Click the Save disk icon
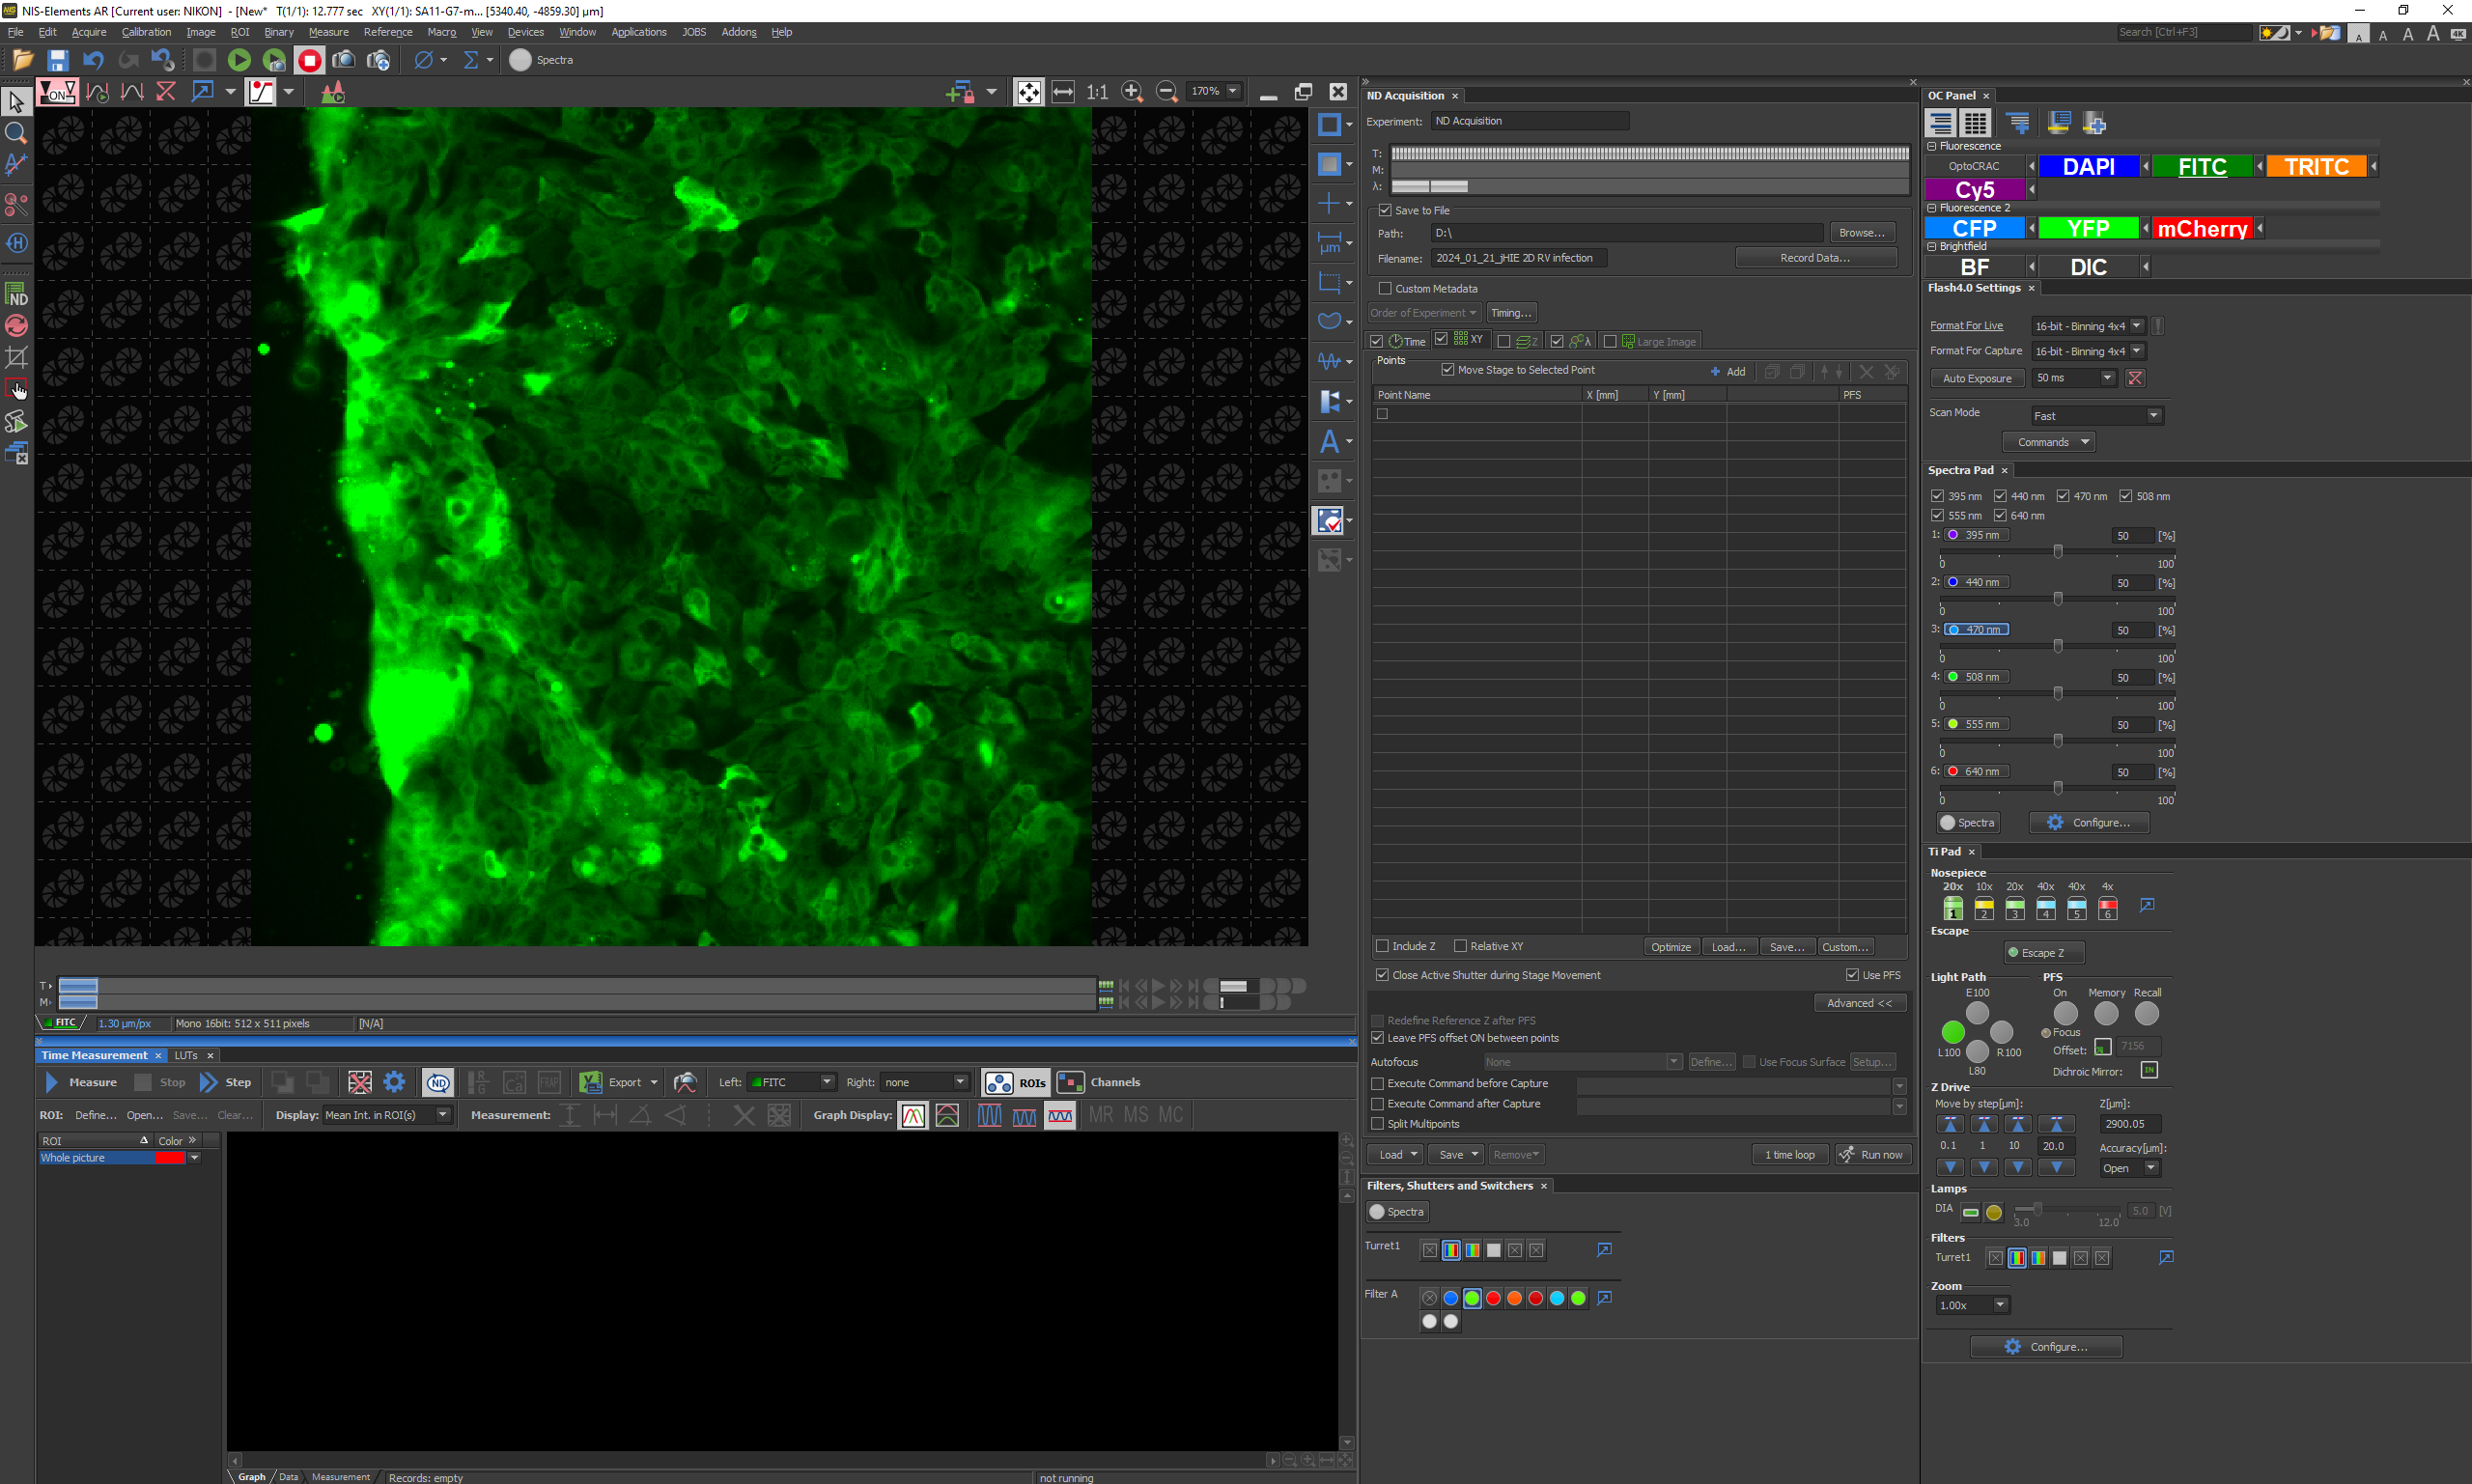The image size is (2472, 1484). pos(58,60)
